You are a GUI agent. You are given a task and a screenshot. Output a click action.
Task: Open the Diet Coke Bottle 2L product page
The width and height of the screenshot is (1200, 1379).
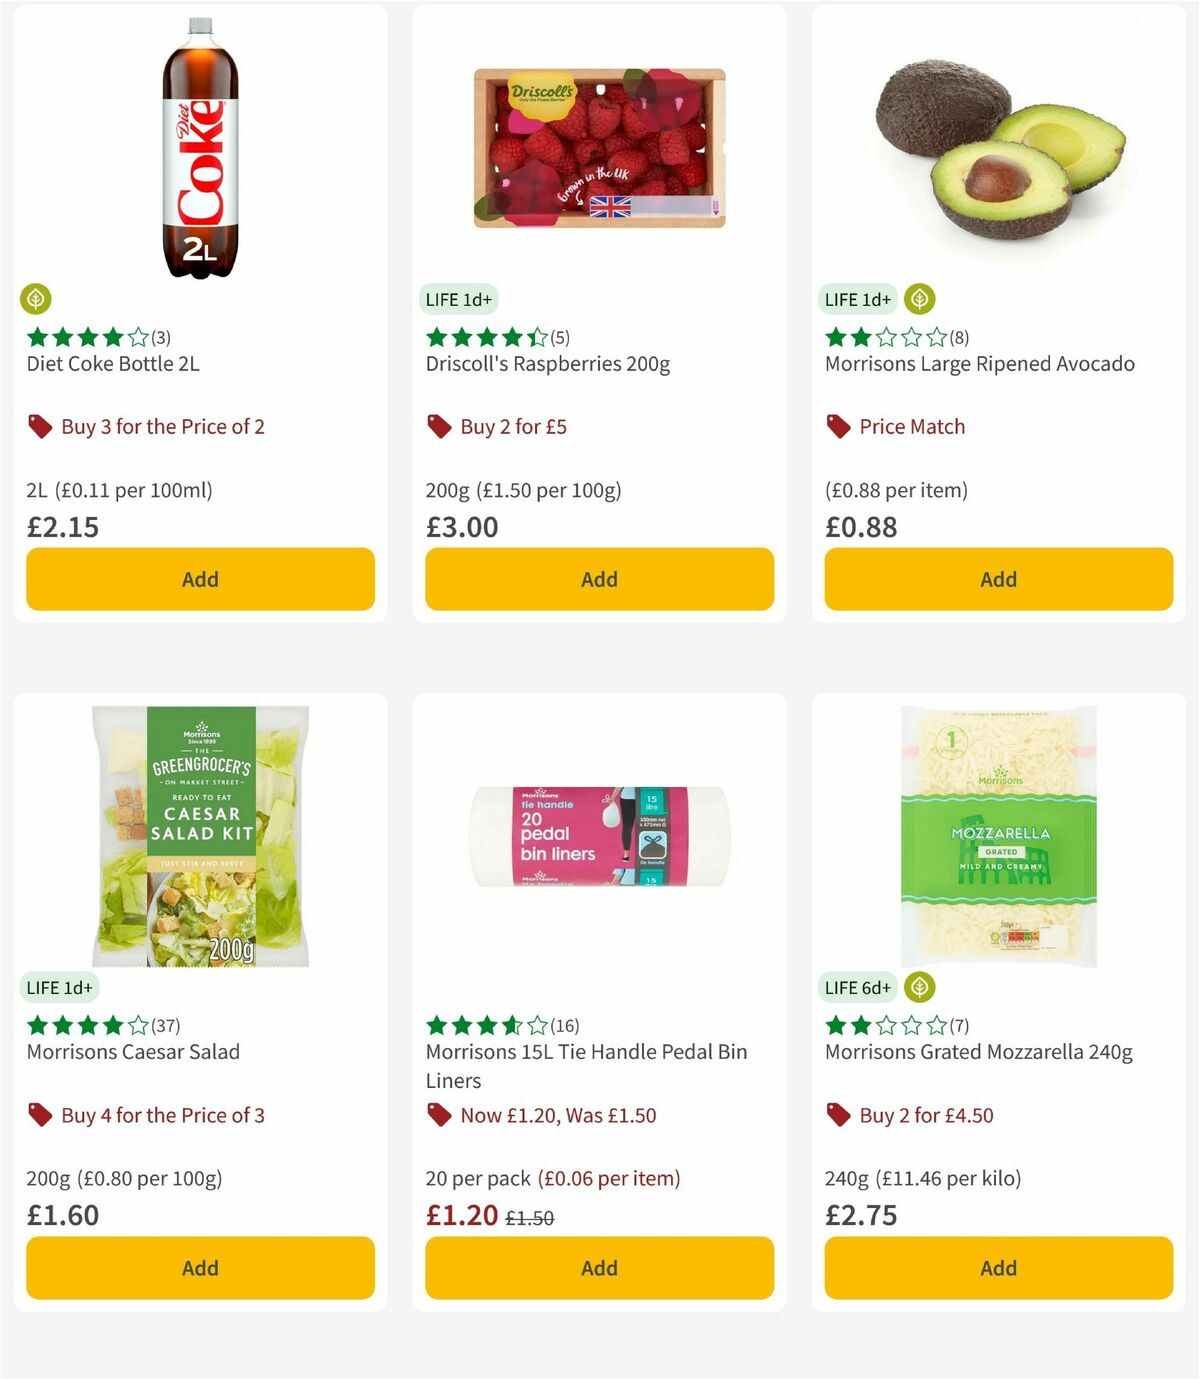click(x=112, y=364)
